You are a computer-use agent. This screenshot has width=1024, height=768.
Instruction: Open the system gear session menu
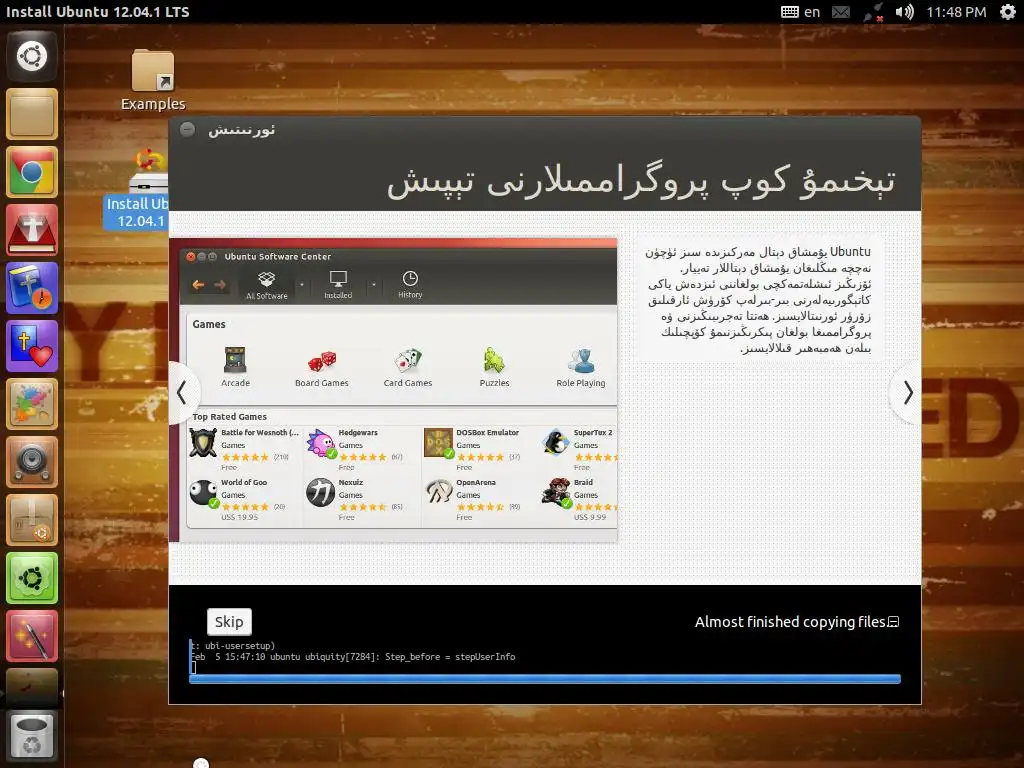(x=1008, y=12)
